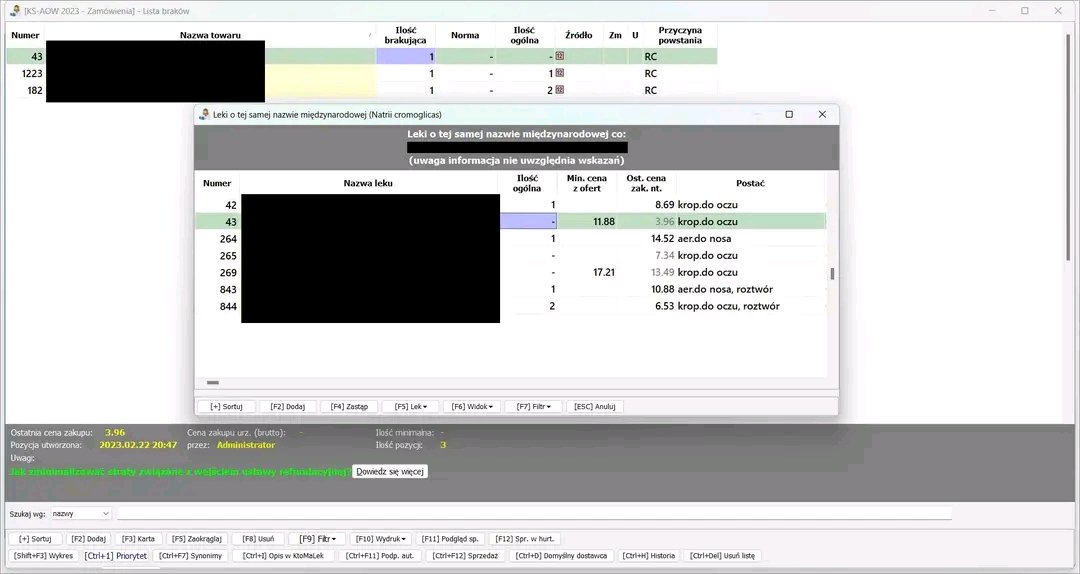Open [Ctrl+H] Historia
Viewport: 1080px width, 574px height.
(x=648, y=555)
